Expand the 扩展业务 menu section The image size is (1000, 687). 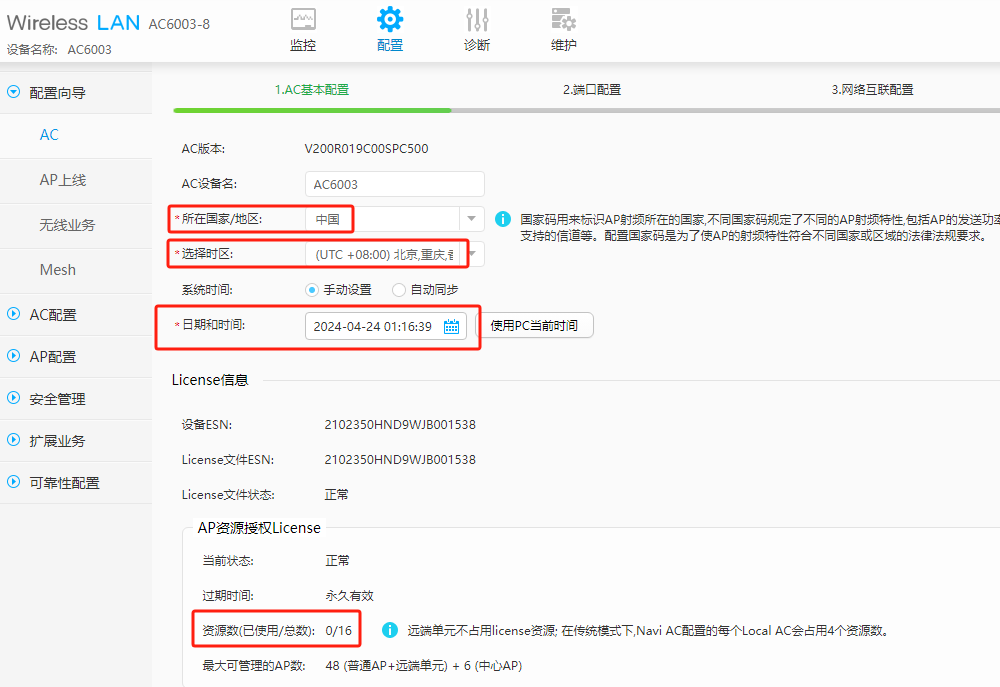coord(76,441)
